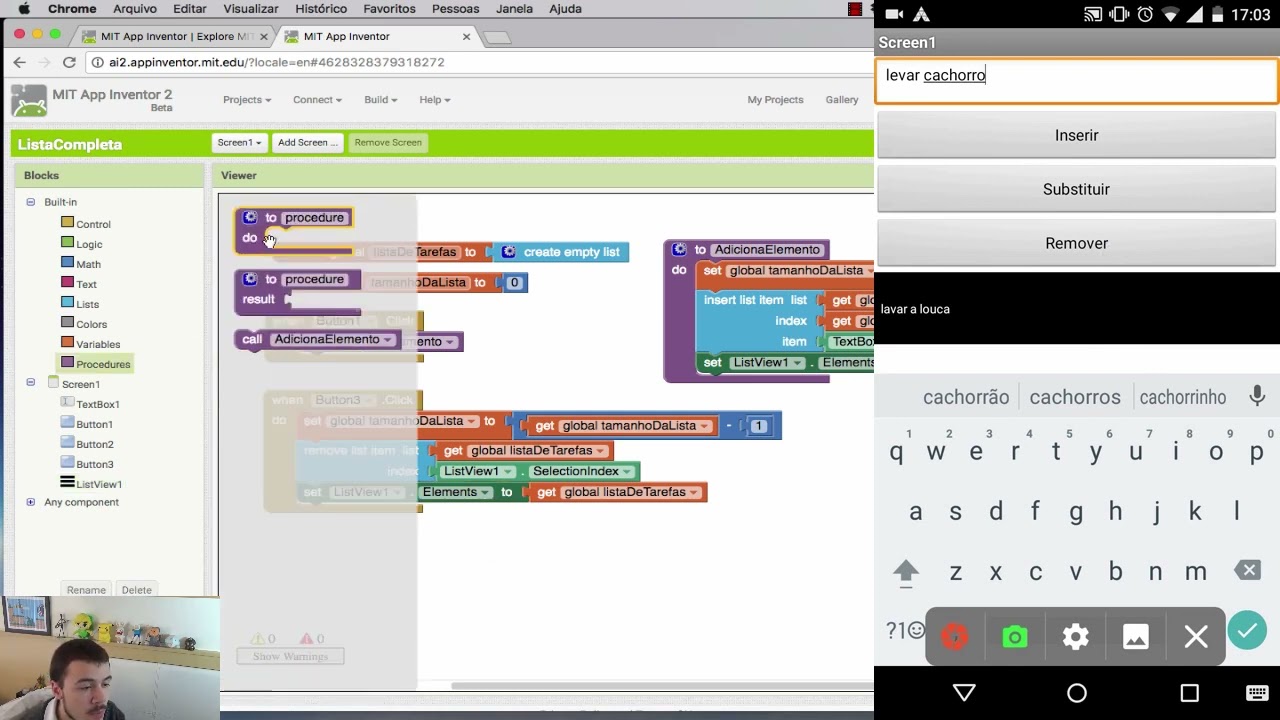Tap the green camera screenshot icon
The image size is (1280, 720).
[x=1015, y=637]
